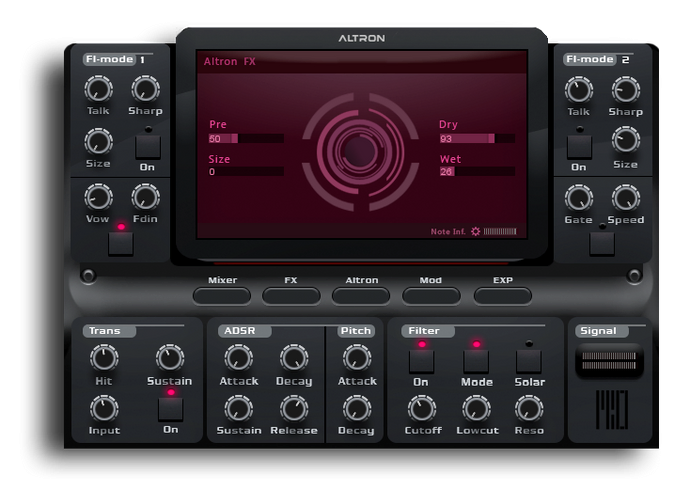Click the Signal level meter display
This screenshot has height=490, width=690.
click(609, 361)
